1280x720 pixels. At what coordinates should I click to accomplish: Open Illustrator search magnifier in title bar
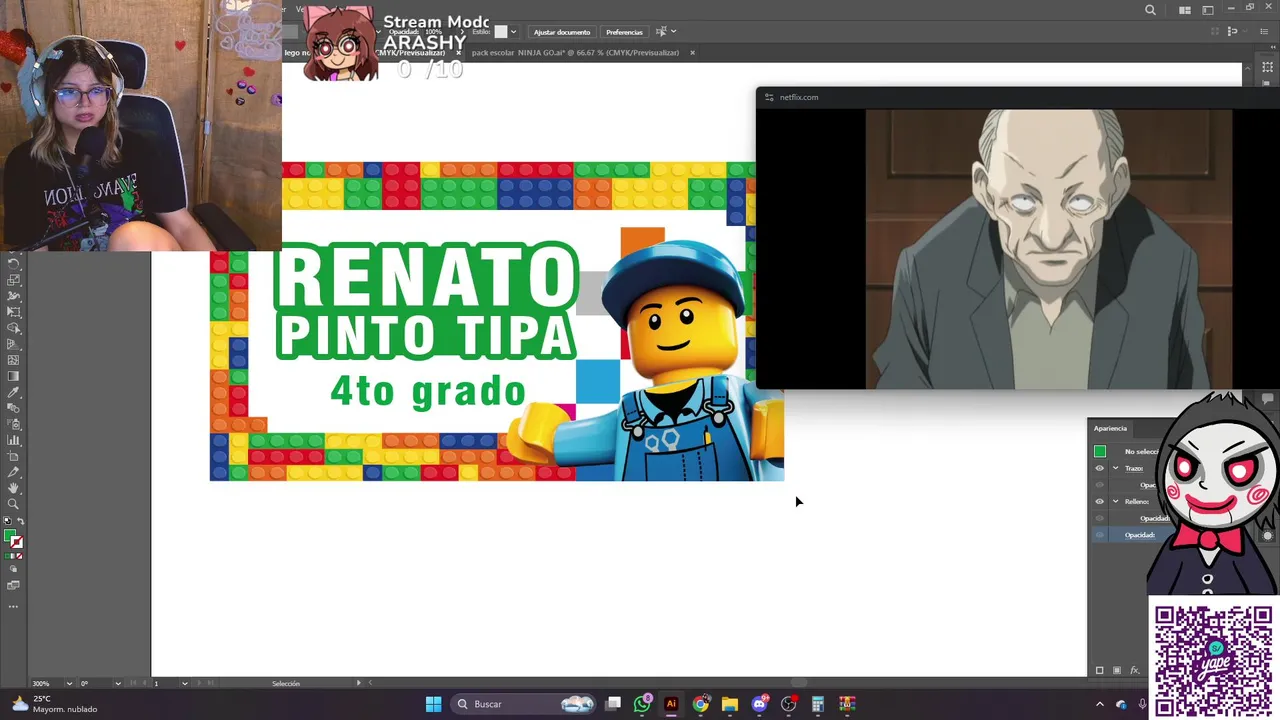1150,10
